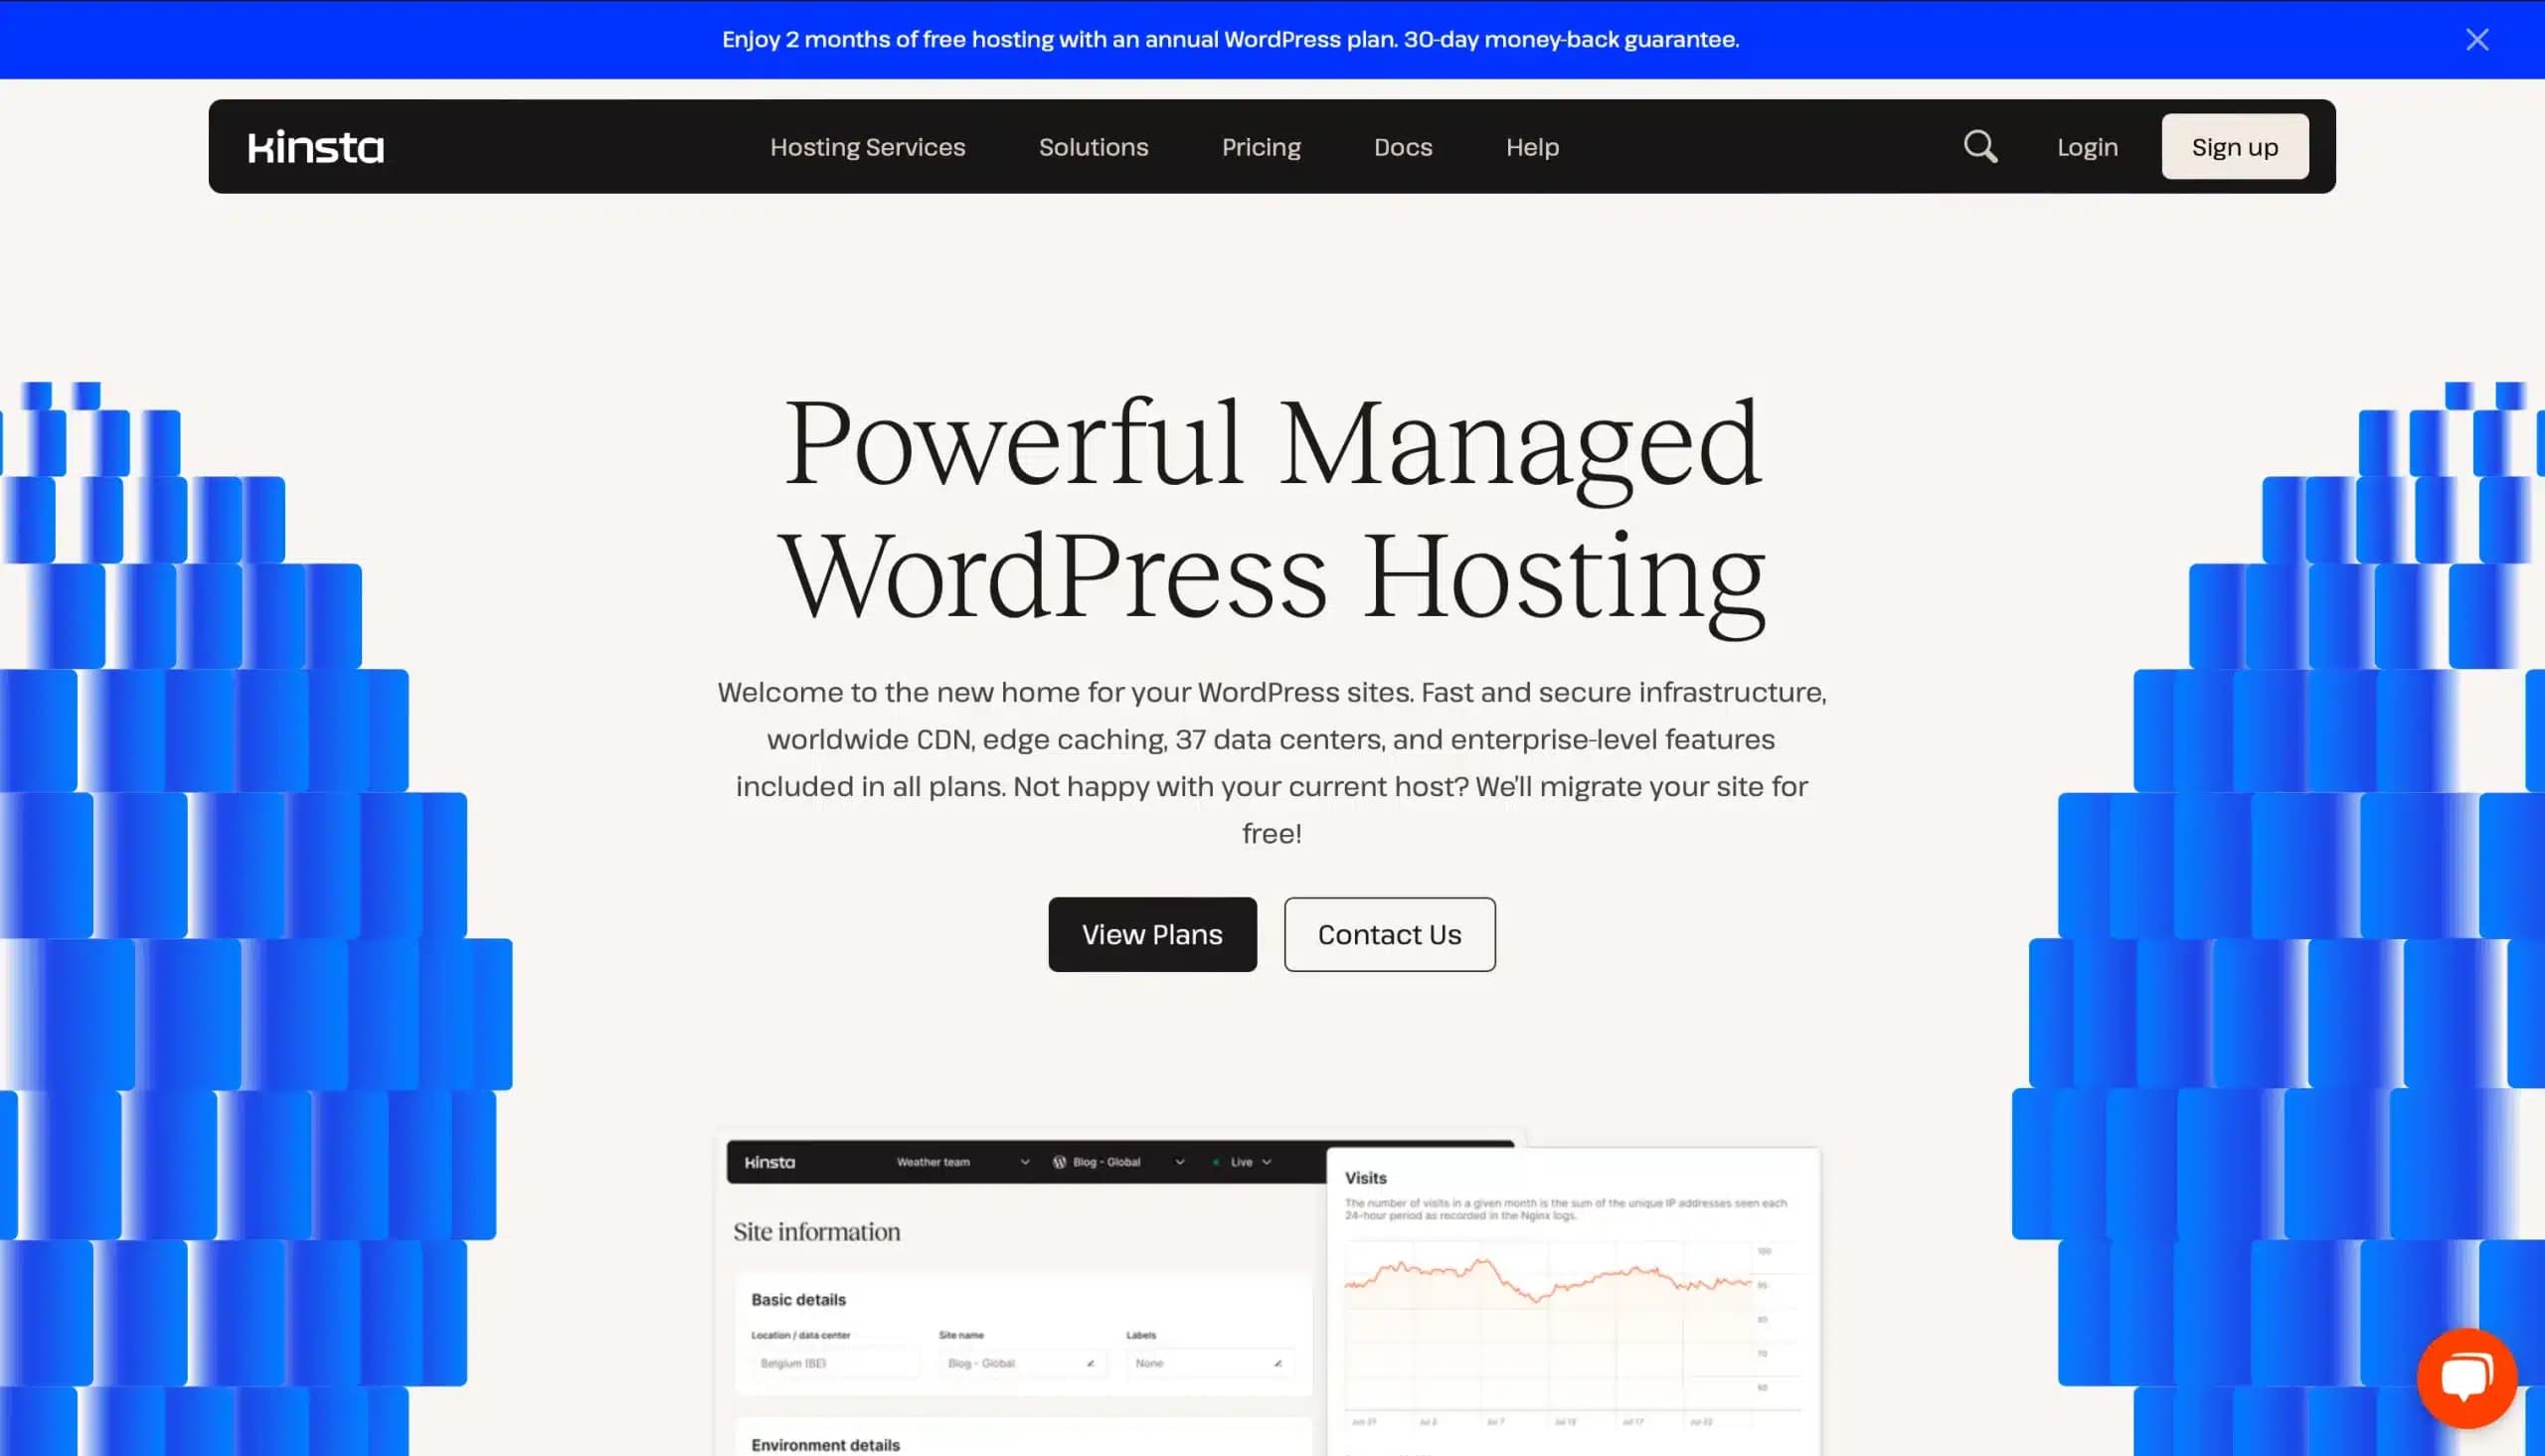This screenshot has width=2545, height=1456.
Task: Expand the Help navigation menu item
Action: (1533, 145)
